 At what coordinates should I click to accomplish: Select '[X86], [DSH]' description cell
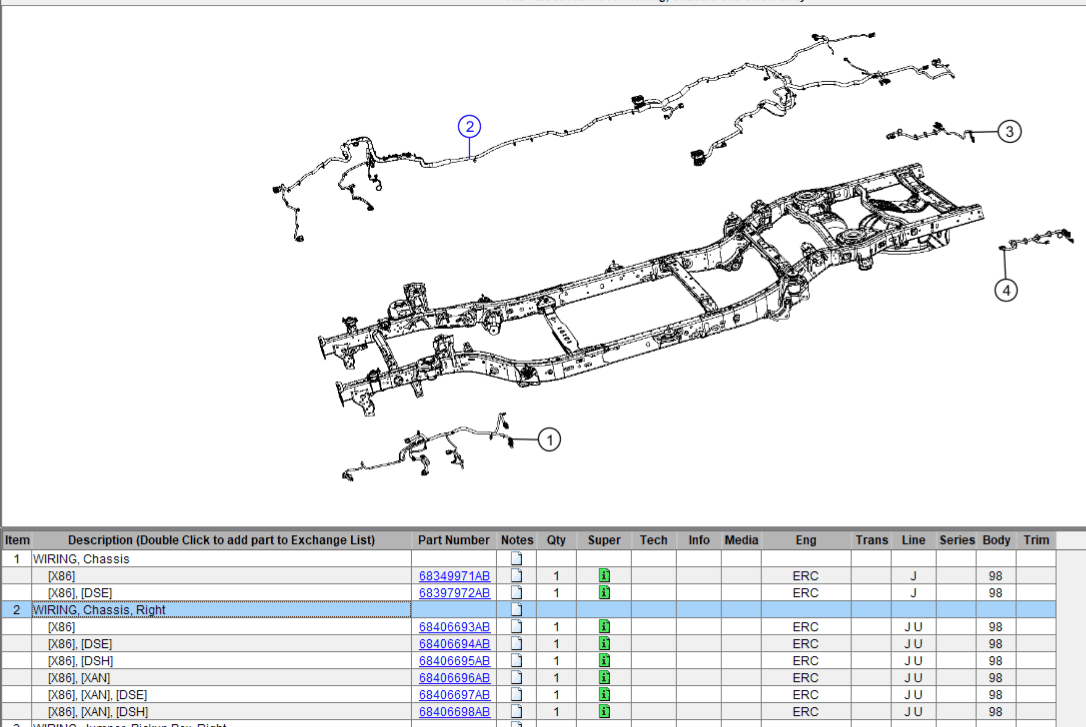[x=222, y=661]
